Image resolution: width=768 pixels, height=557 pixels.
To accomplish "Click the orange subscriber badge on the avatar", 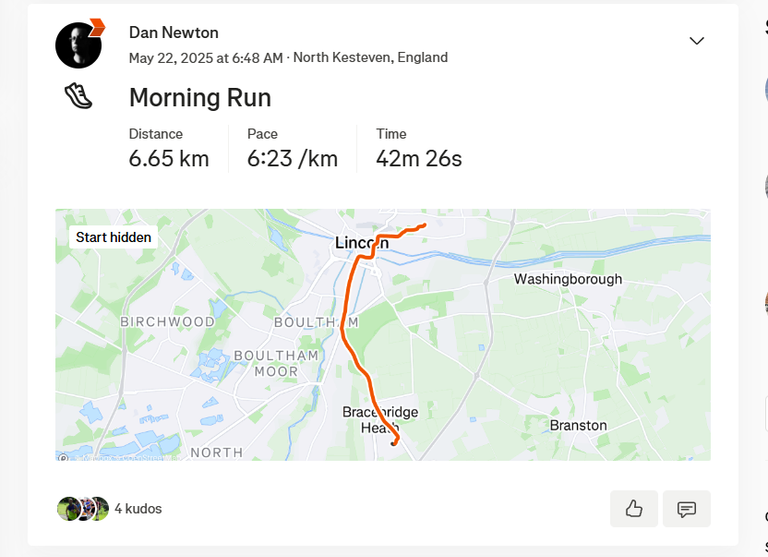I will coord(97,27).
